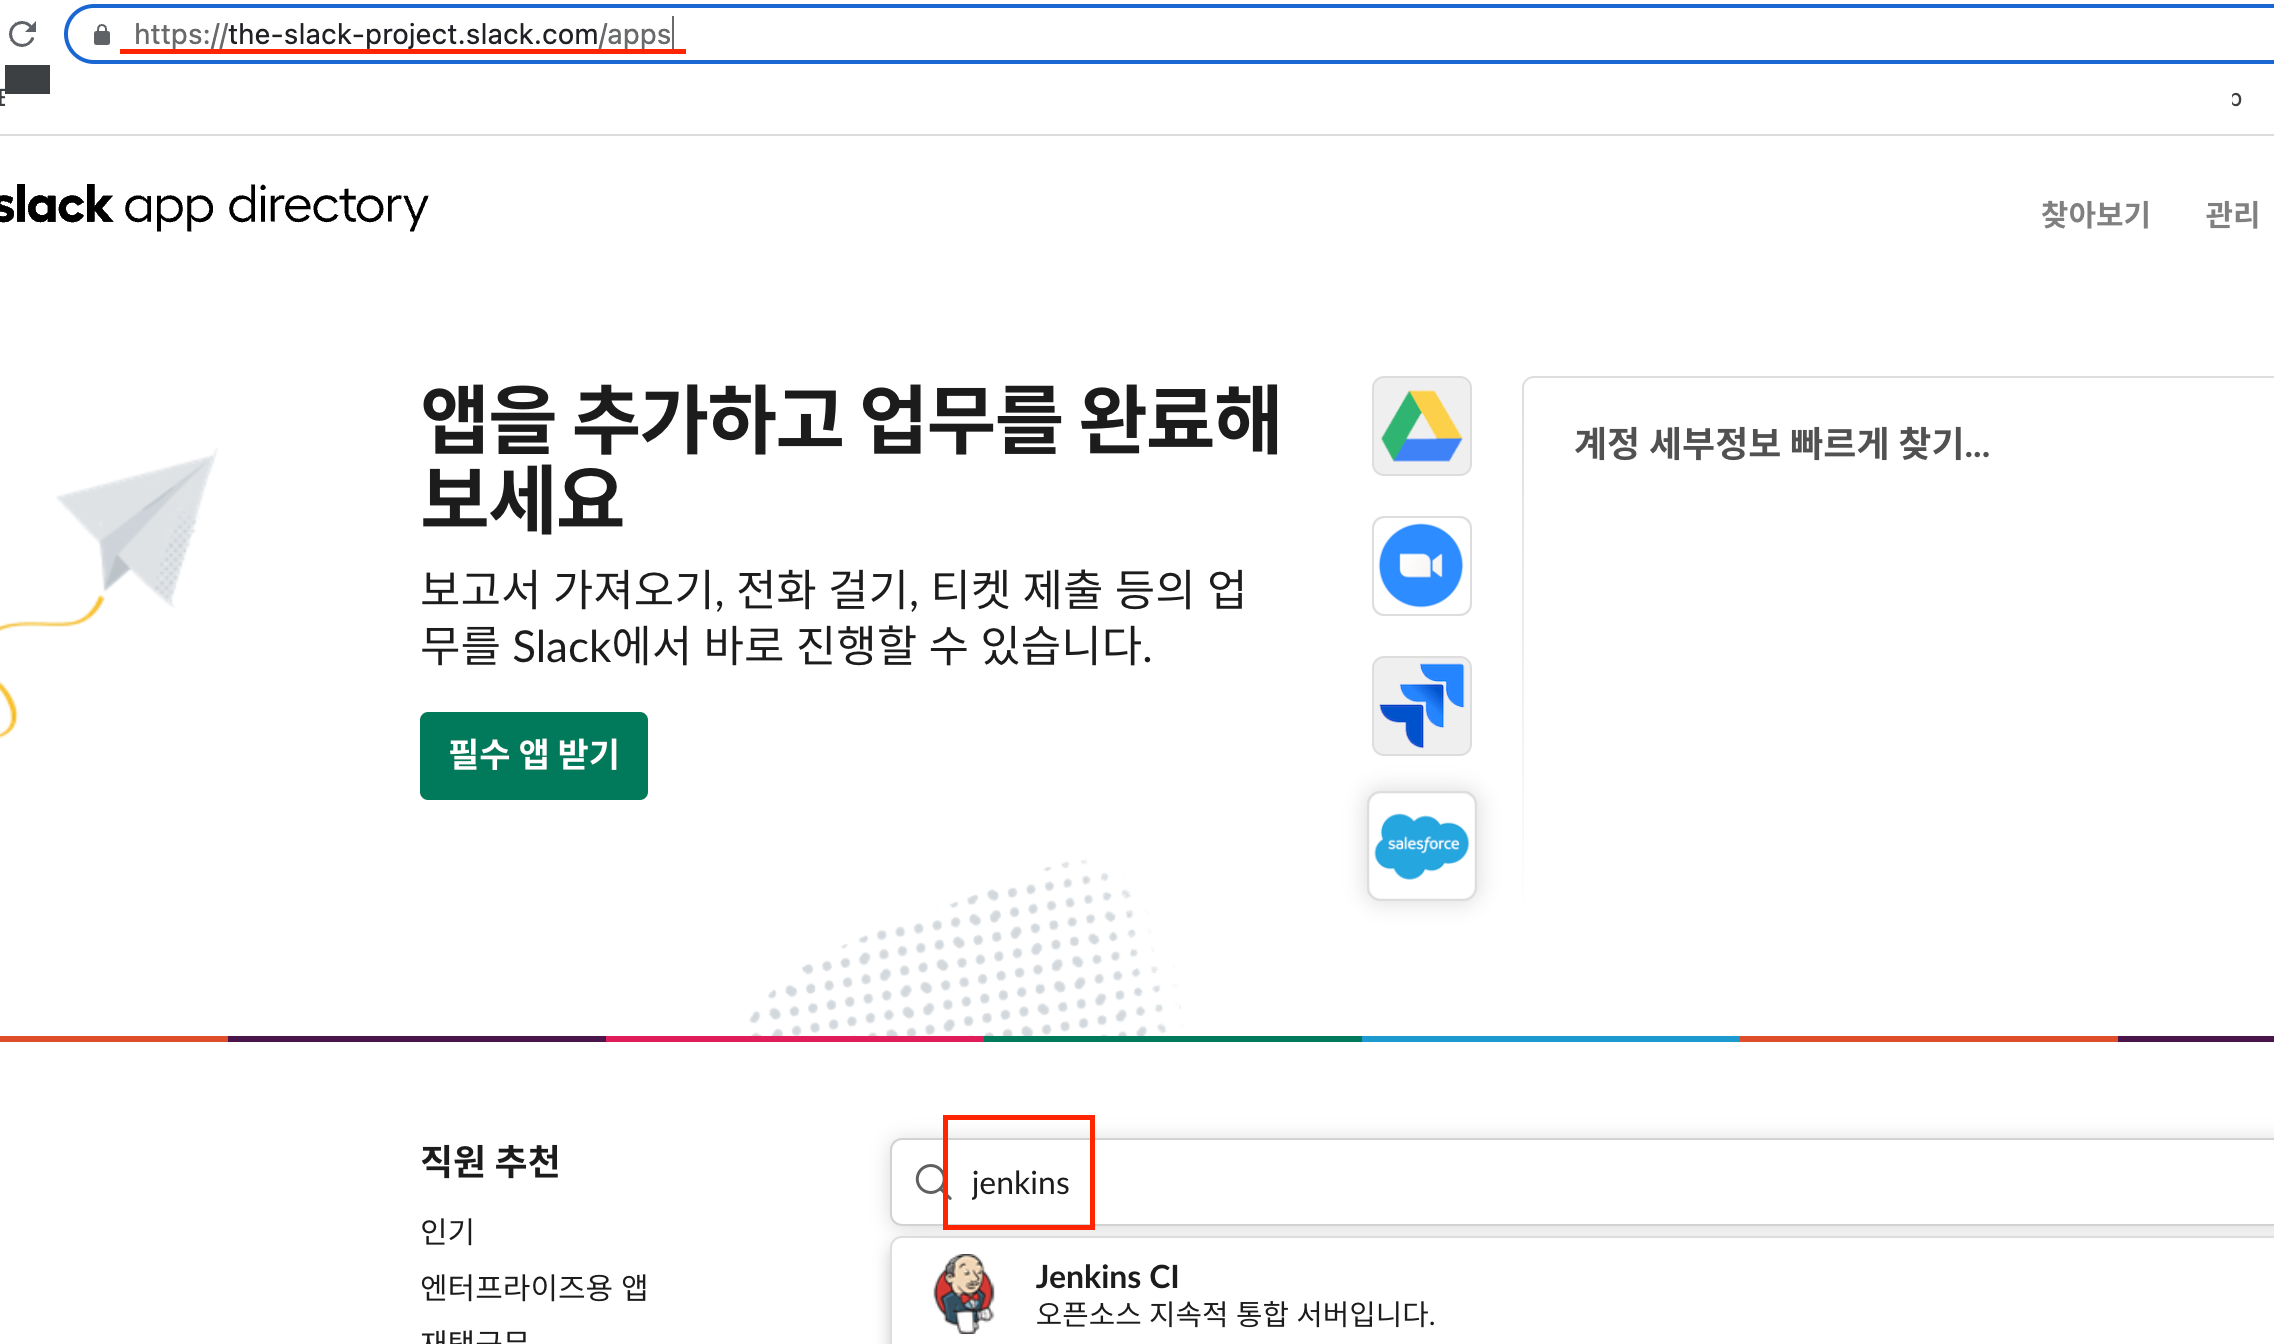Open the 인기 category link

[x=447, y=1230]
